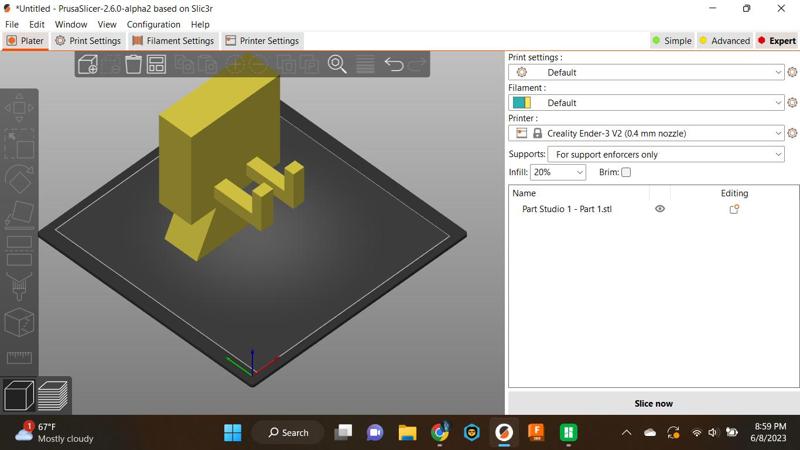Switch to Expert mode
The image size is (800, 450).
tap(777, 40)
